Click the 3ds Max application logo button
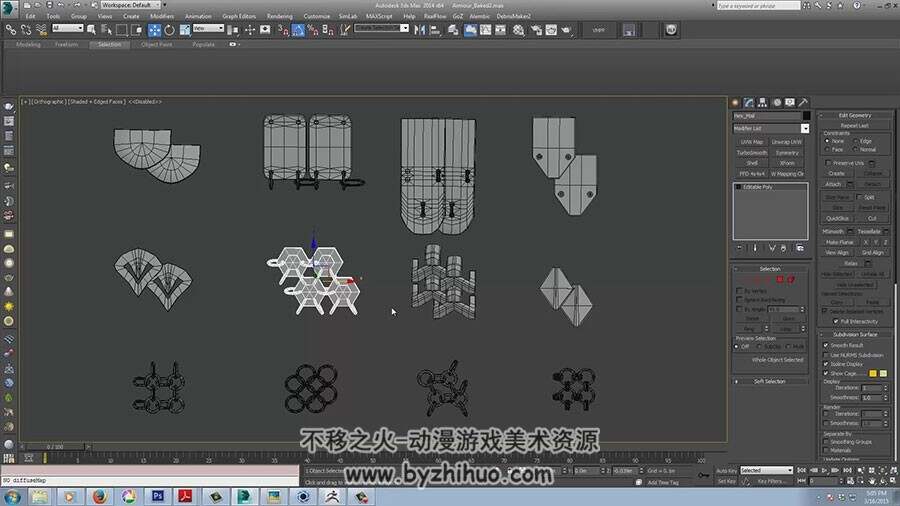This screenshot has width=900, height=506. (9, 7)
